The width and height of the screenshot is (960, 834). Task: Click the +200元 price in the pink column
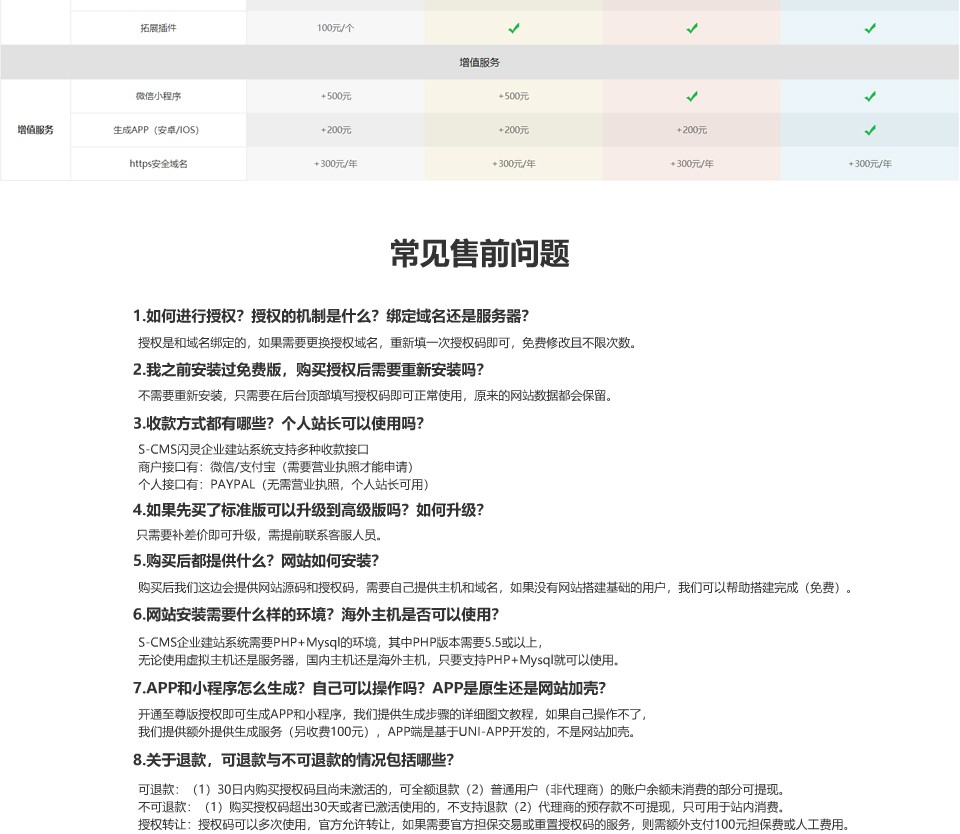click(x=692, y=130)
